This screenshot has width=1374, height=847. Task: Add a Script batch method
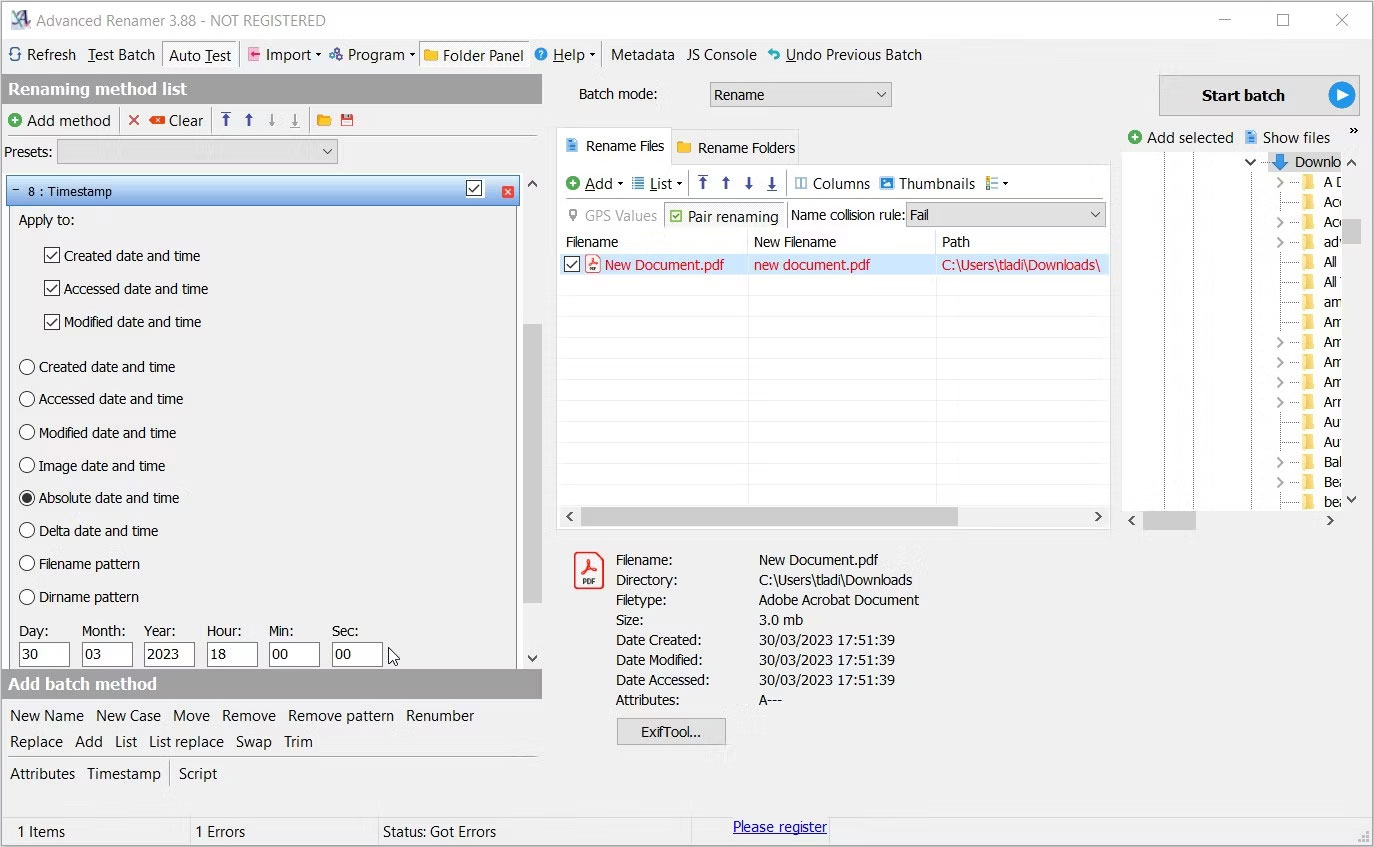(x=198, y=774)
